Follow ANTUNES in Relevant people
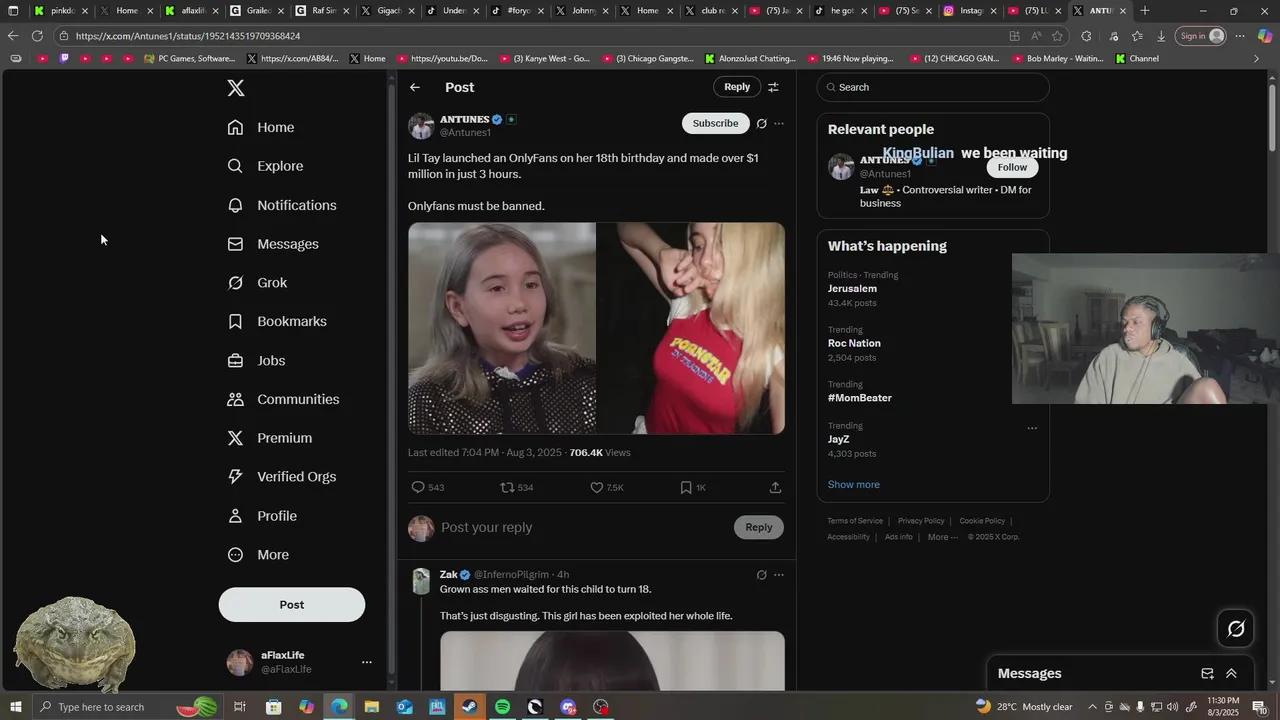The height and width of the screenshot is (720, 1280). click(x=1012, y=167)
